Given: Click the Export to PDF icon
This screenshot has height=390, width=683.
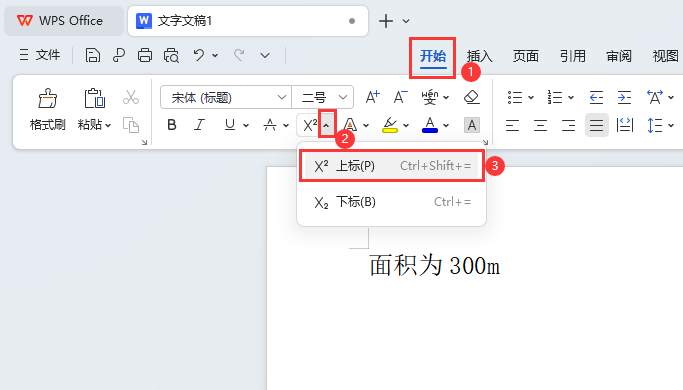Looking at the screenshot, I should point(118,55).
